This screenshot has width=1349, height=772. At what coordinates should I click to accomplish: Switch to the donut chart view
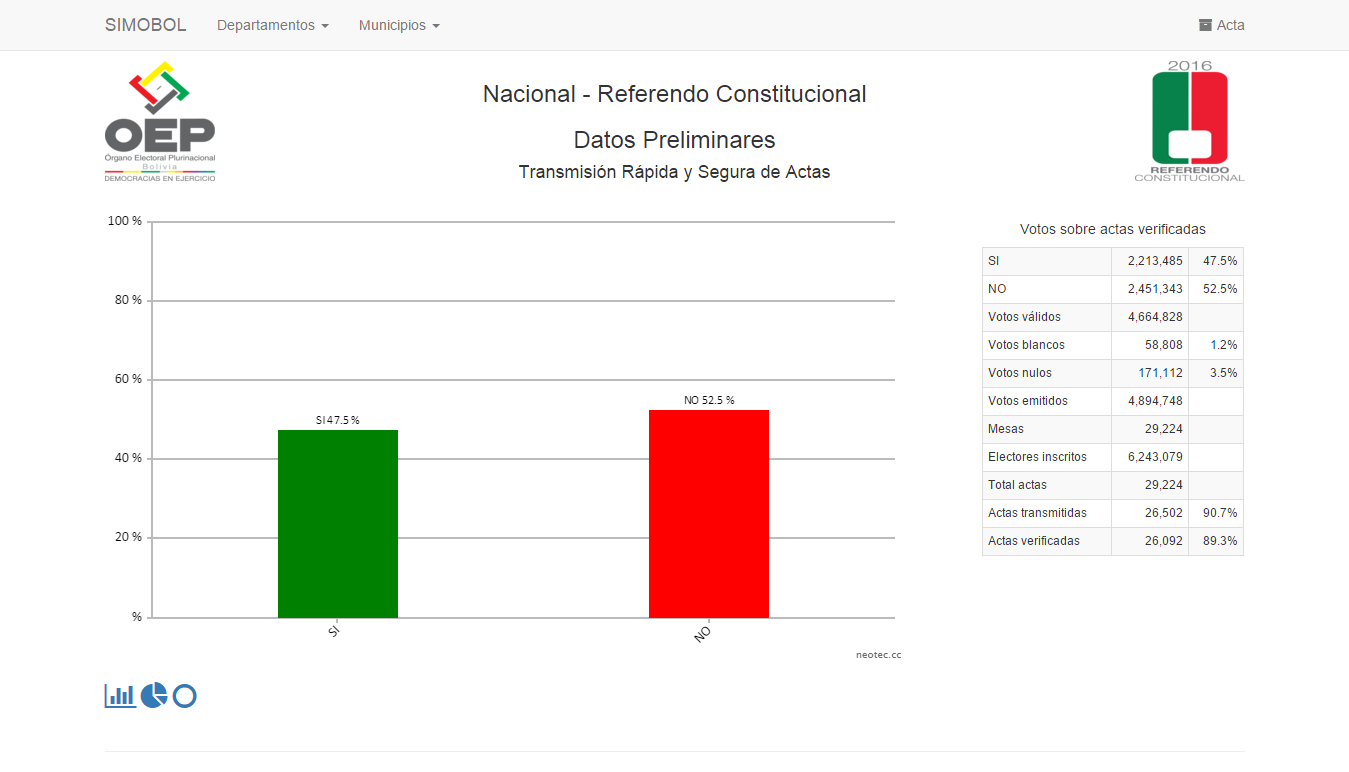184,695
